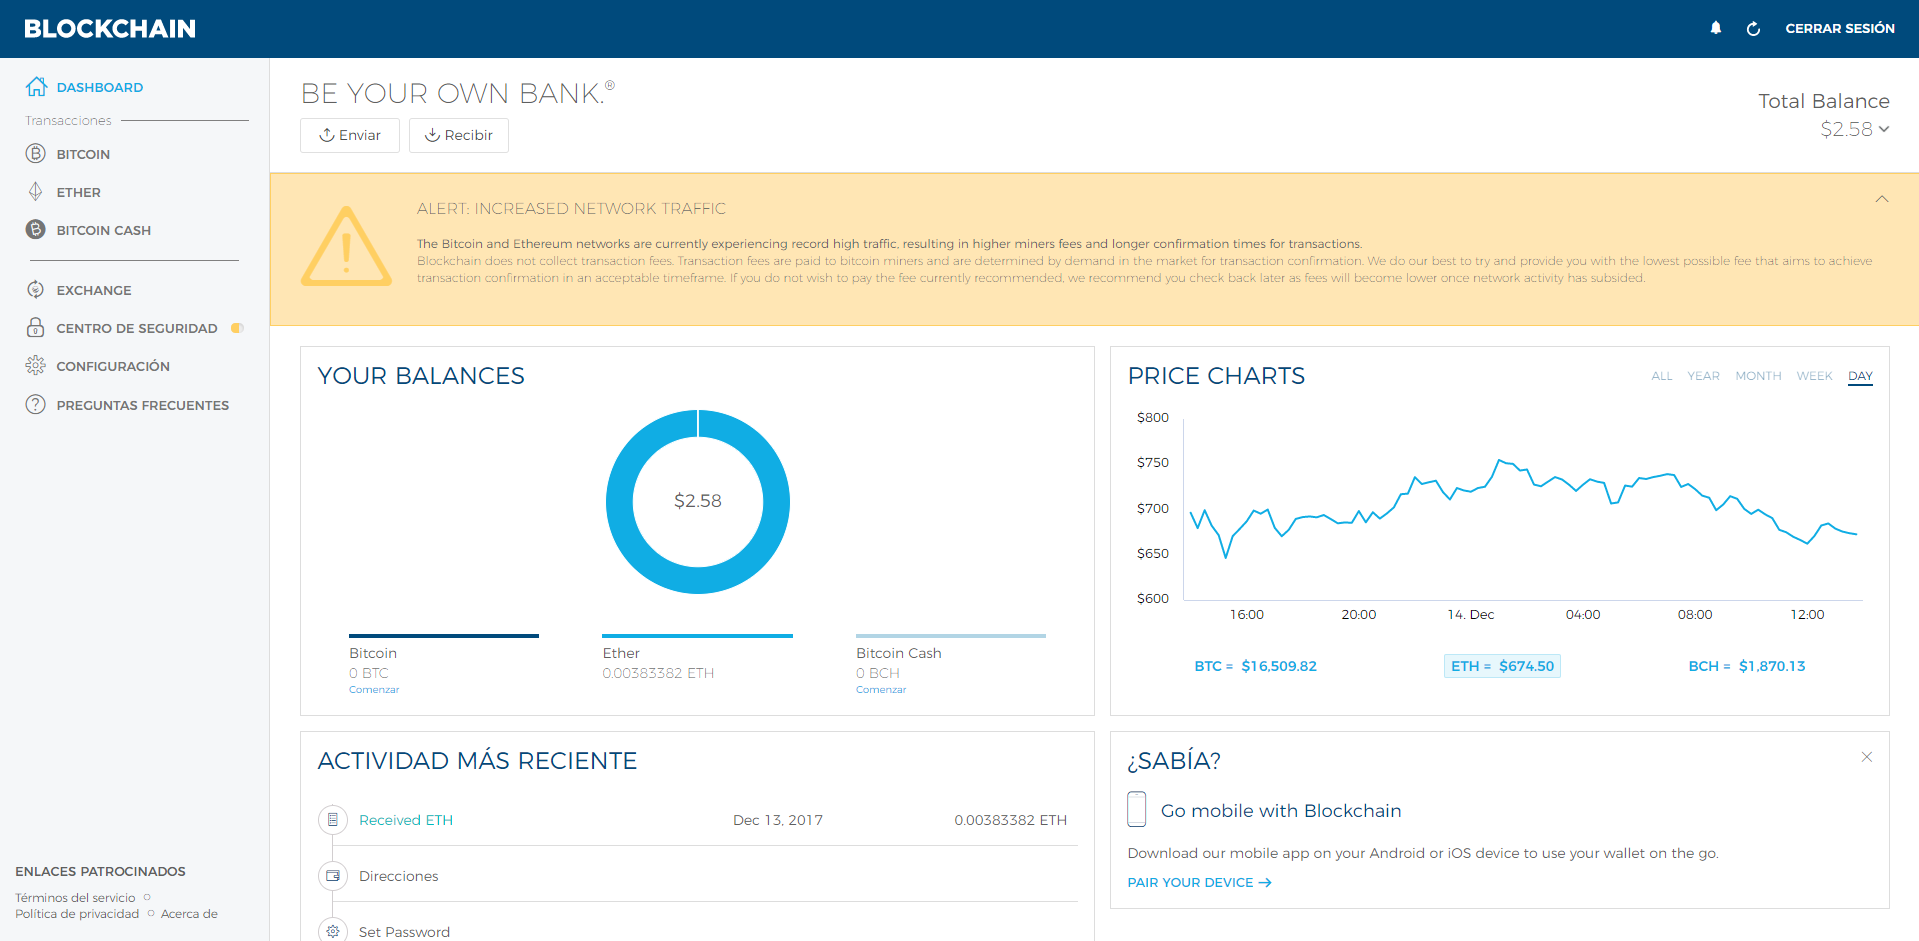Open the Ether transactions page
The image size is (1919, 941).
tap(79, 192)
